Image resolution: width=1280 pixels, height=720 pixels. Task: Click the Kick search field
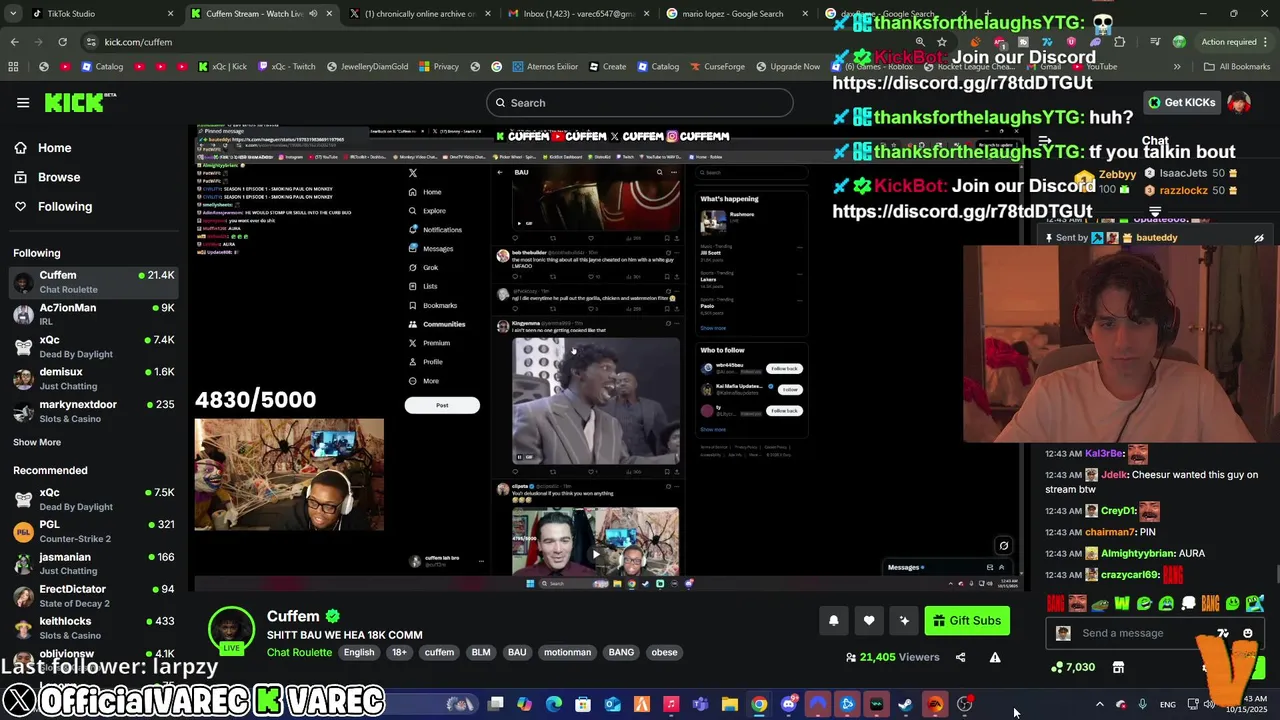tap(640, 103)
